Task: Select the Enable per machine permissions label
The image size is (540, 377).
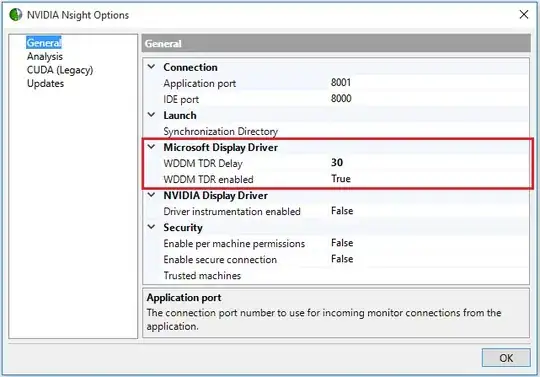Action: tap(234, 243)
